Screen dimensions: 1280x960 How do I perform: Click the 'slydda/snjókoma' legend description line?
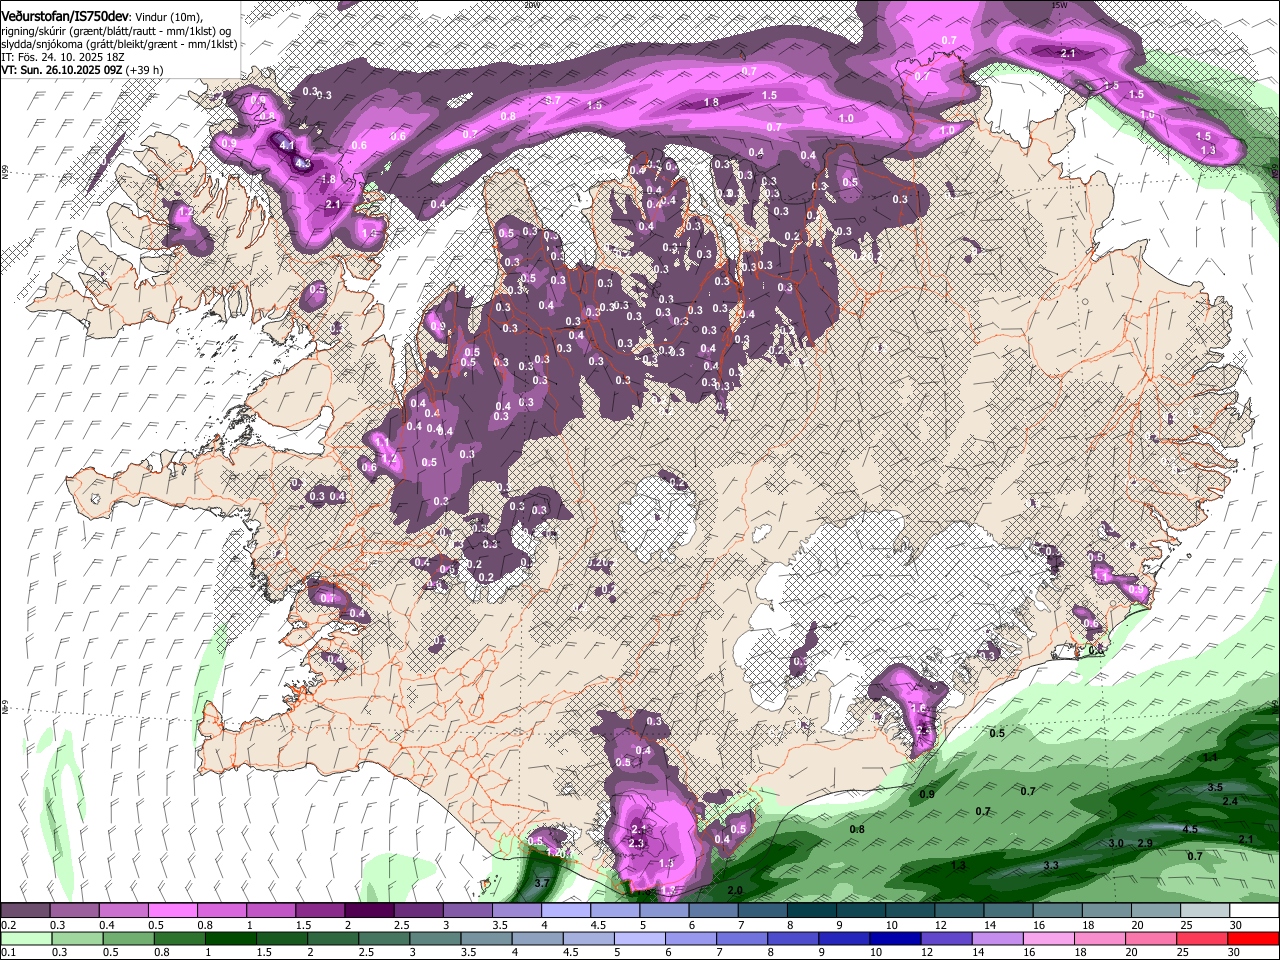point(119,43)
